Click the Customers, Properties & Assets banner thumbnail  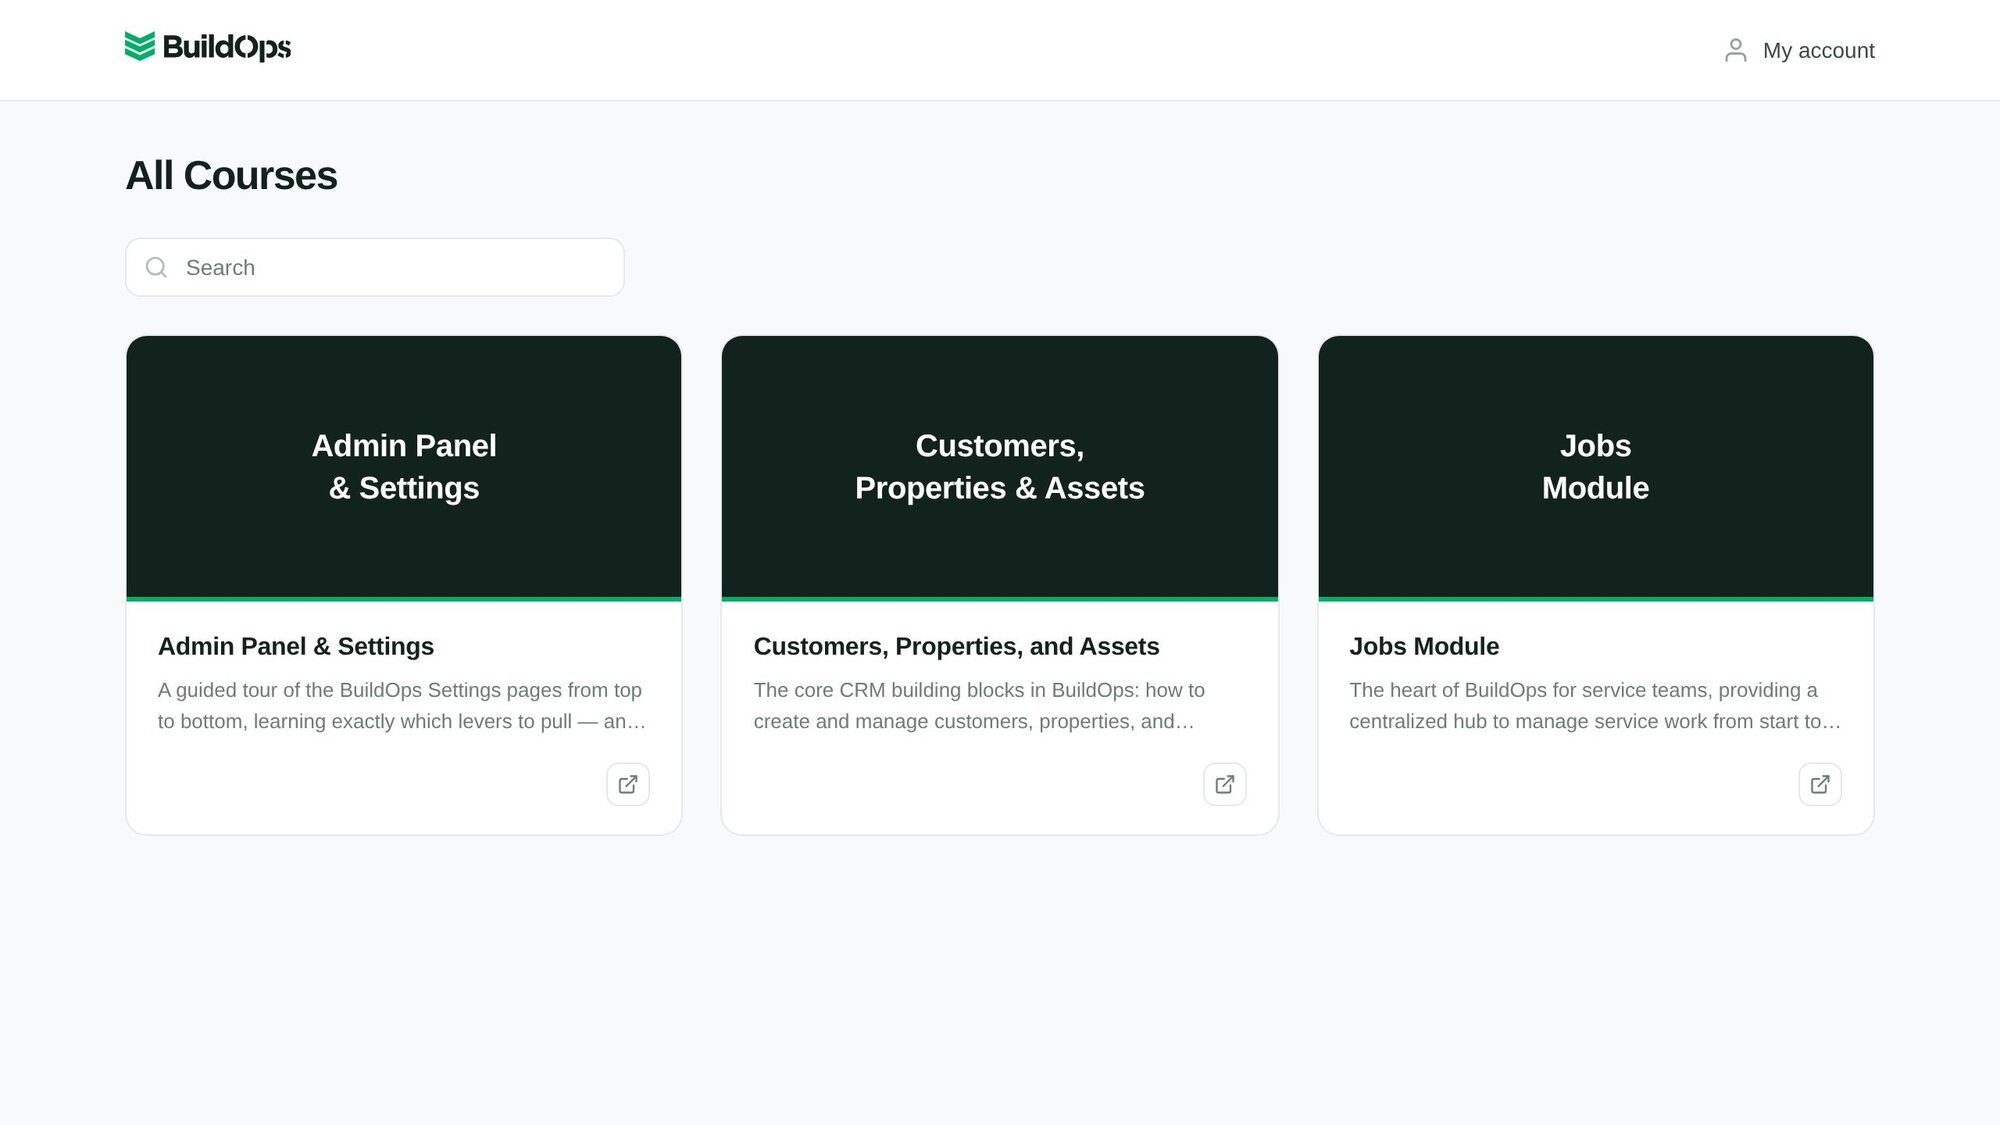click(x=999, y=467)
